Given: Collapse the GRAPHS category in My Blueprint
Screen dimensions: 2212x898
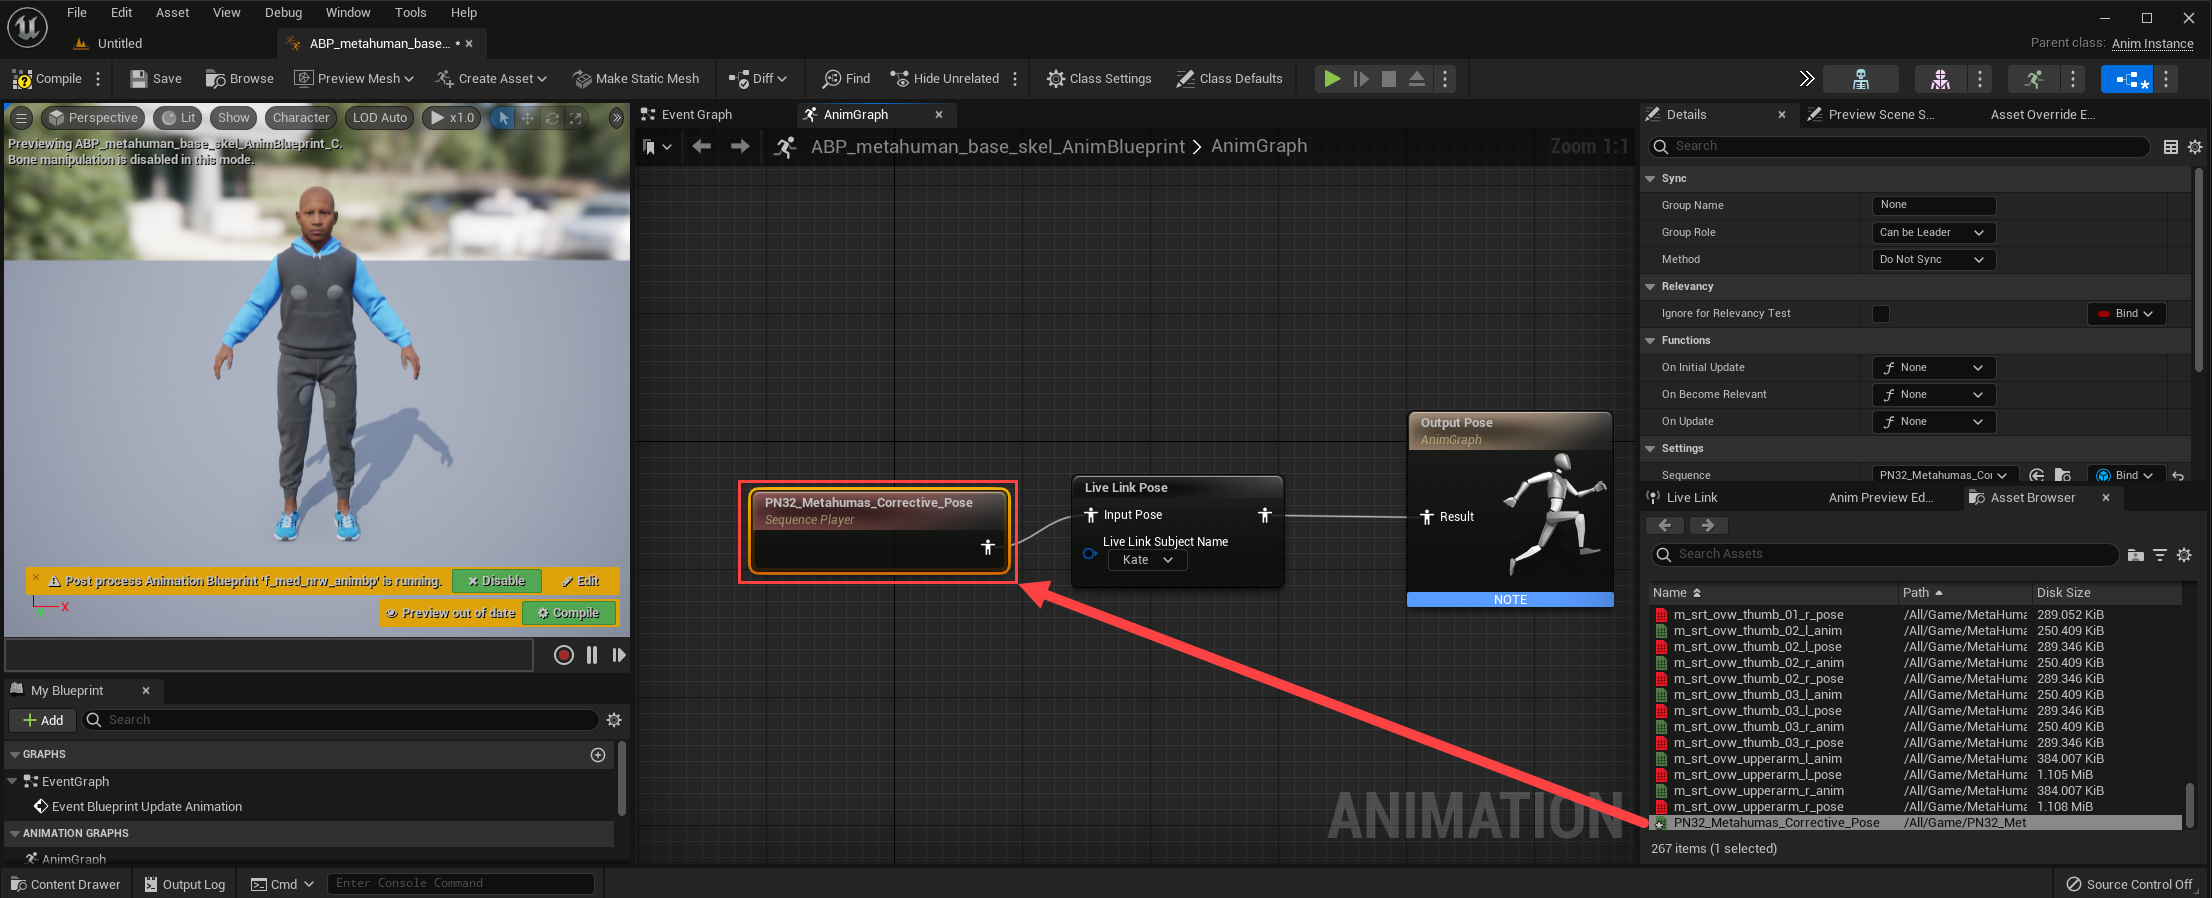Looking at the screenshot, I should [x=15, y=754].
